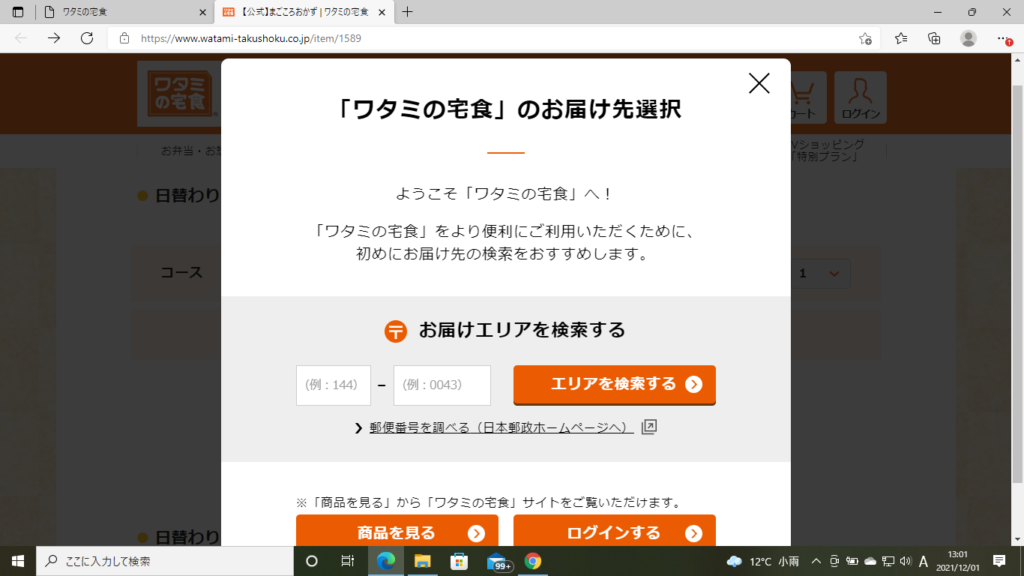Click the browser forward arrow
Screen dimensions: 1024x576
point(54,38)
